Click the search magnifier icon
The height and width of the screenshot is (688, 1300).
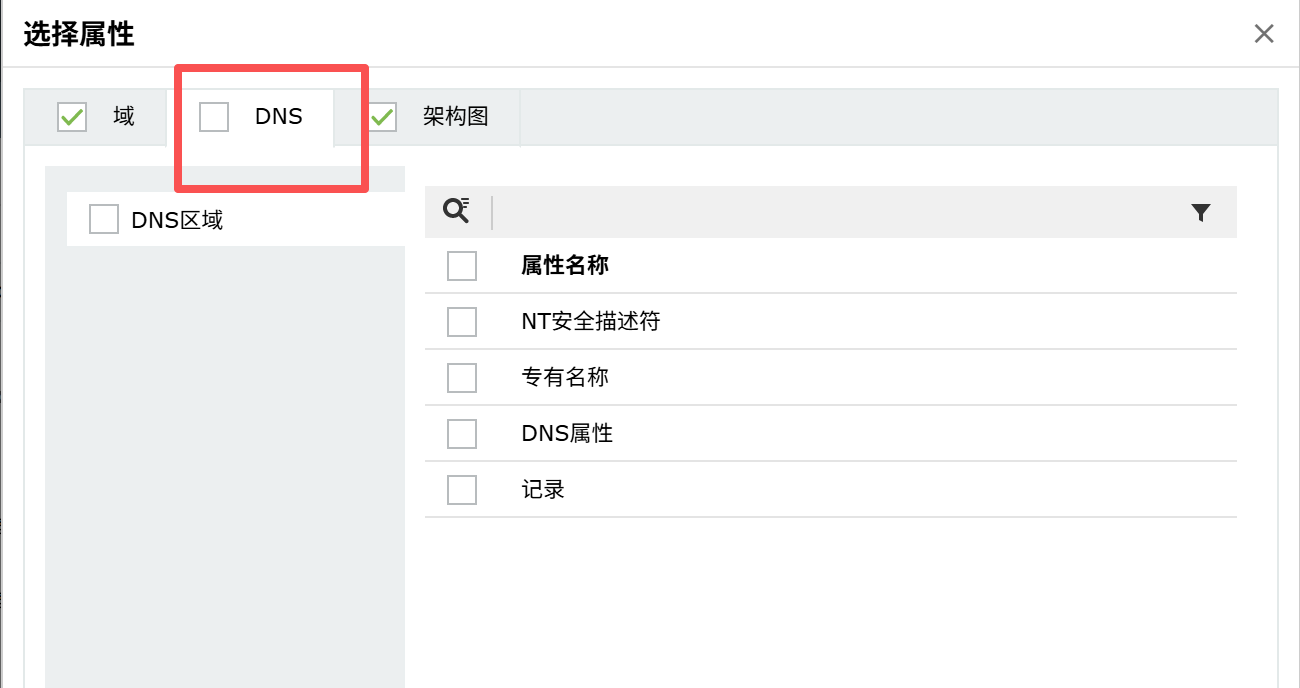(x=457, y=211)
